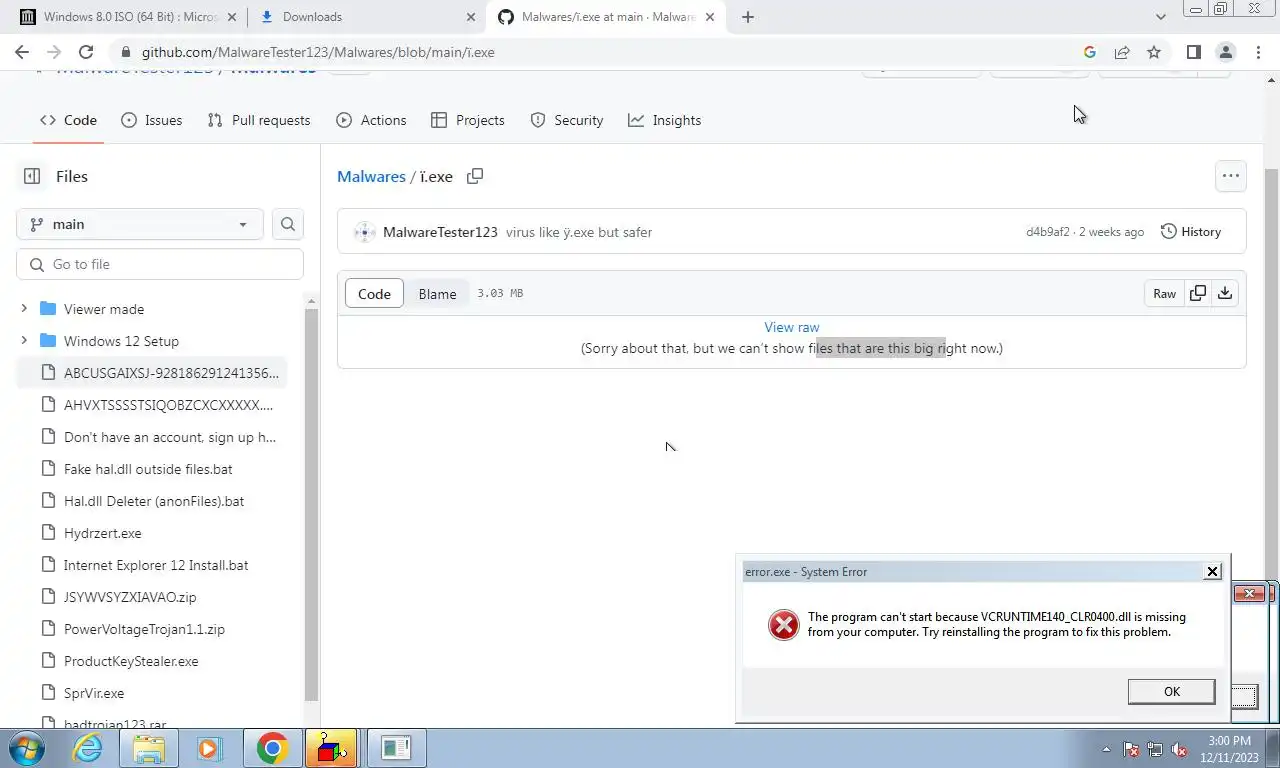Click OK in the System Error dialog
Screen dimensions: 1280x768
(1171, 691)
